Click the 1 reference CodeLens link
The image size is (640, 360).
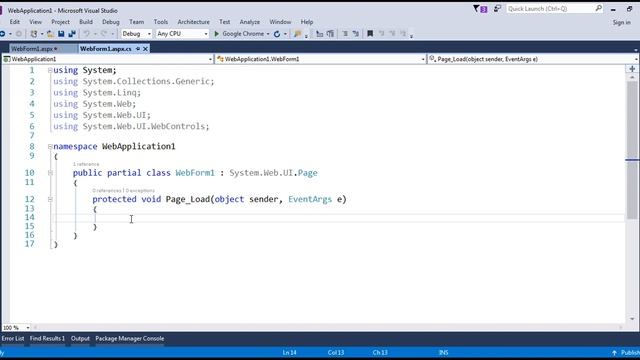click(x=86, y=164)
